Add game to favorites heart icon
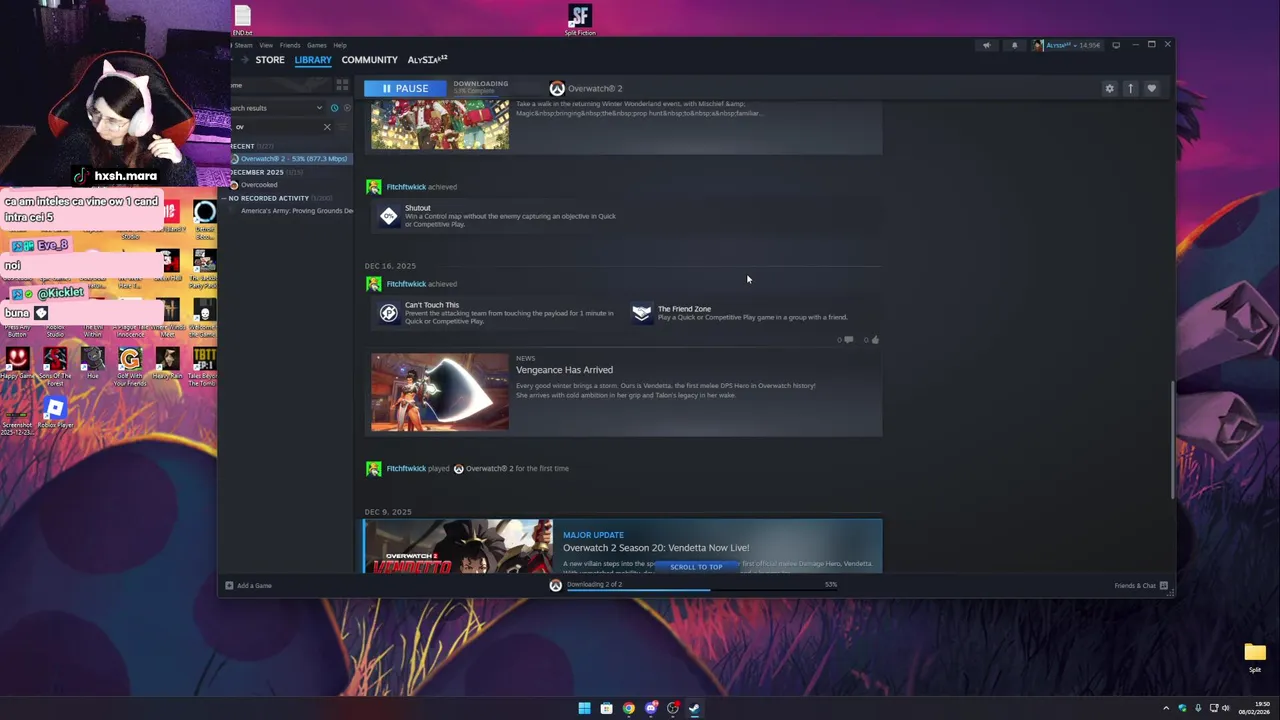 [1151, 88]
